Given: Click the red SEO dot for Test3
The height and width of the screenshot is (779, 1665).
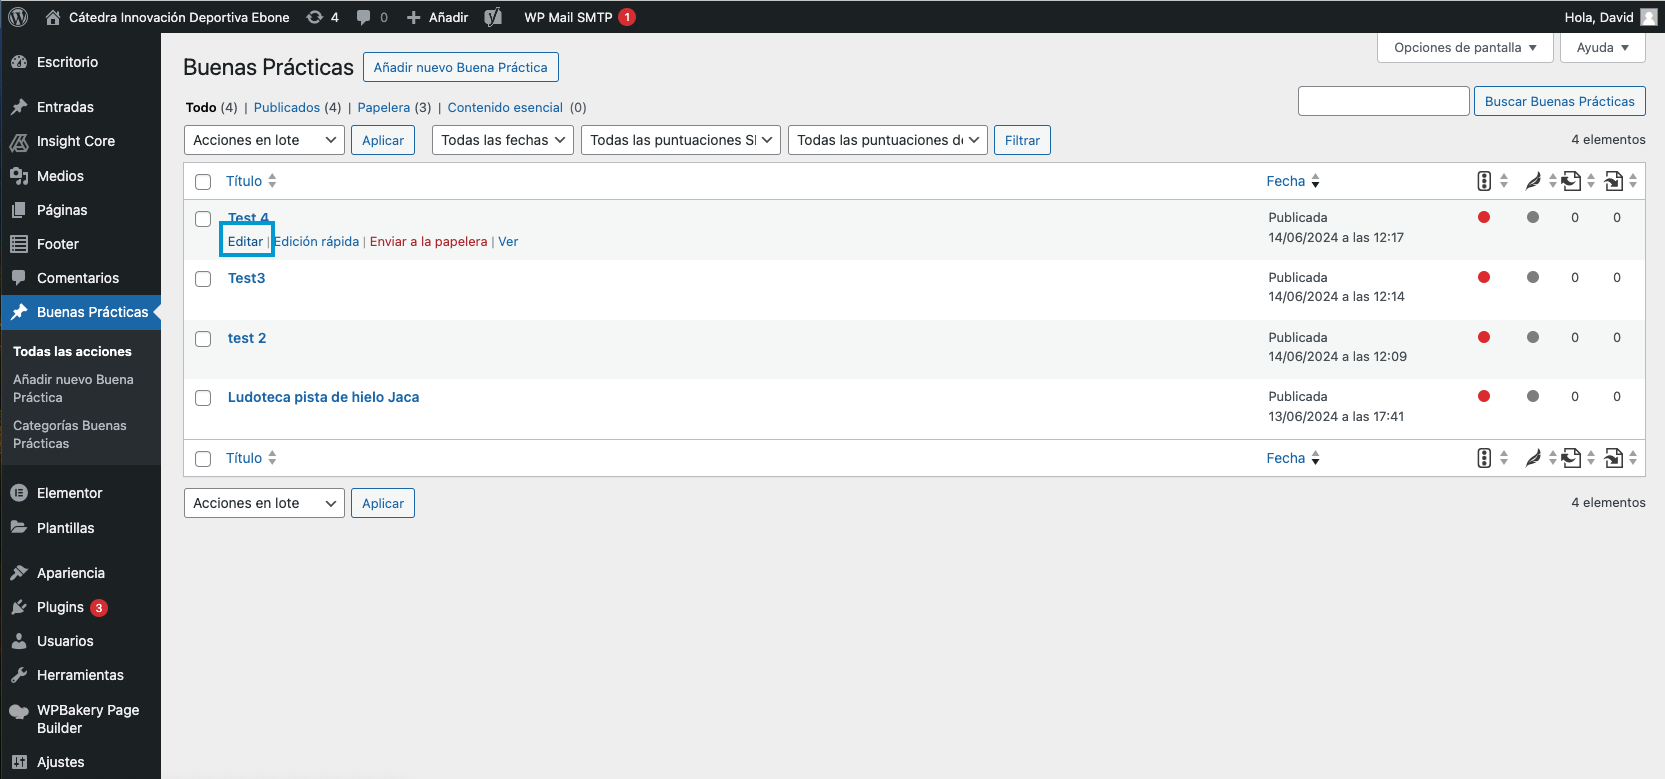Looking at the screenshot, I should tap(1484, 277).
